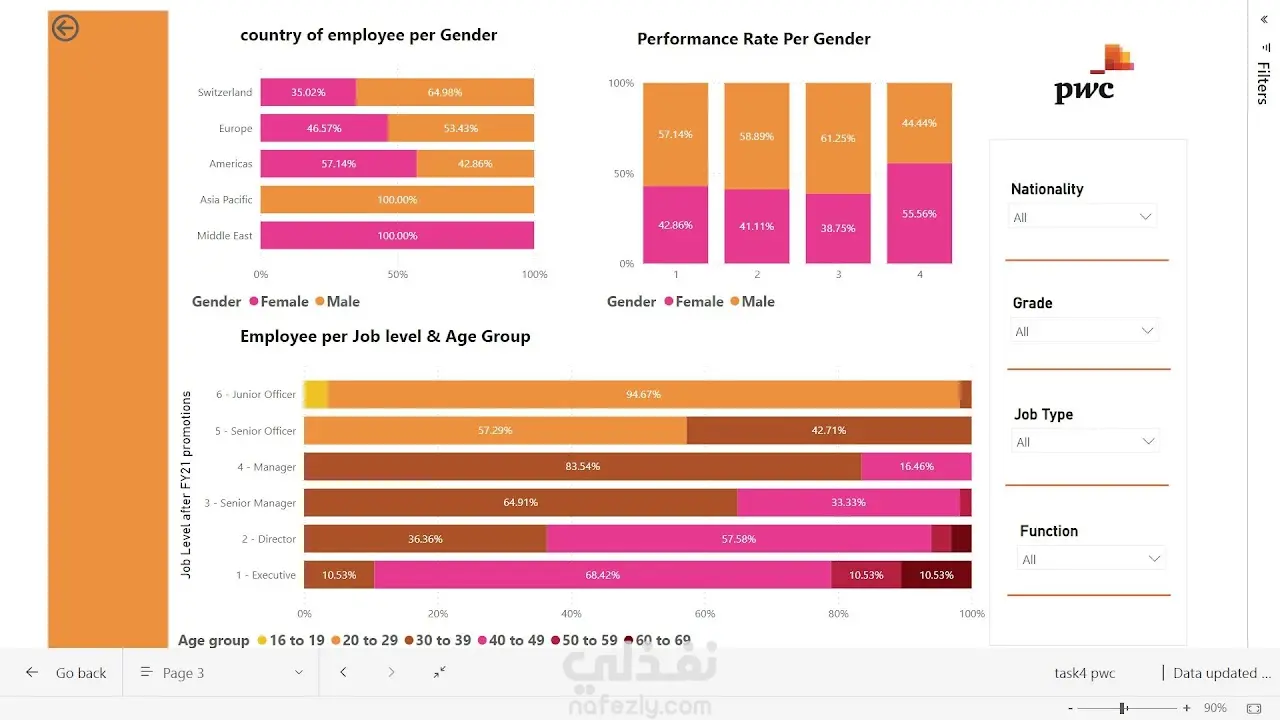Click the zoom in plus icon
The width and height of the screenshot is (1280, 720).
click(1186, 708)
